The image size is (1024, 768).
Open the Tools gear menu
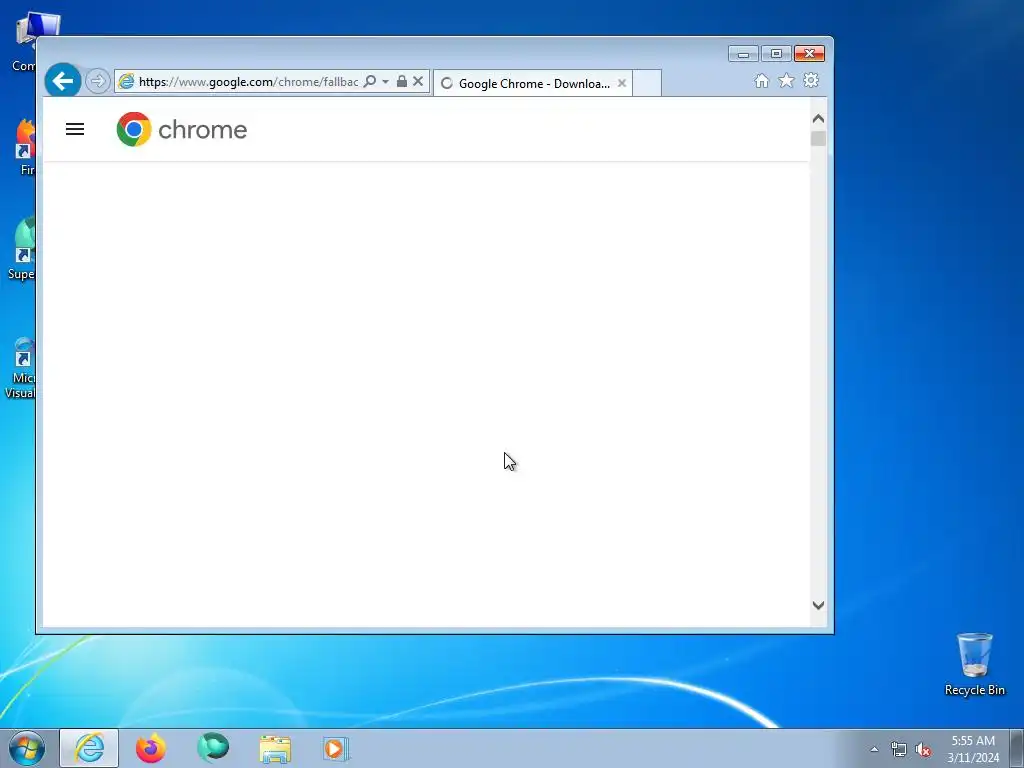click(811, 80)
